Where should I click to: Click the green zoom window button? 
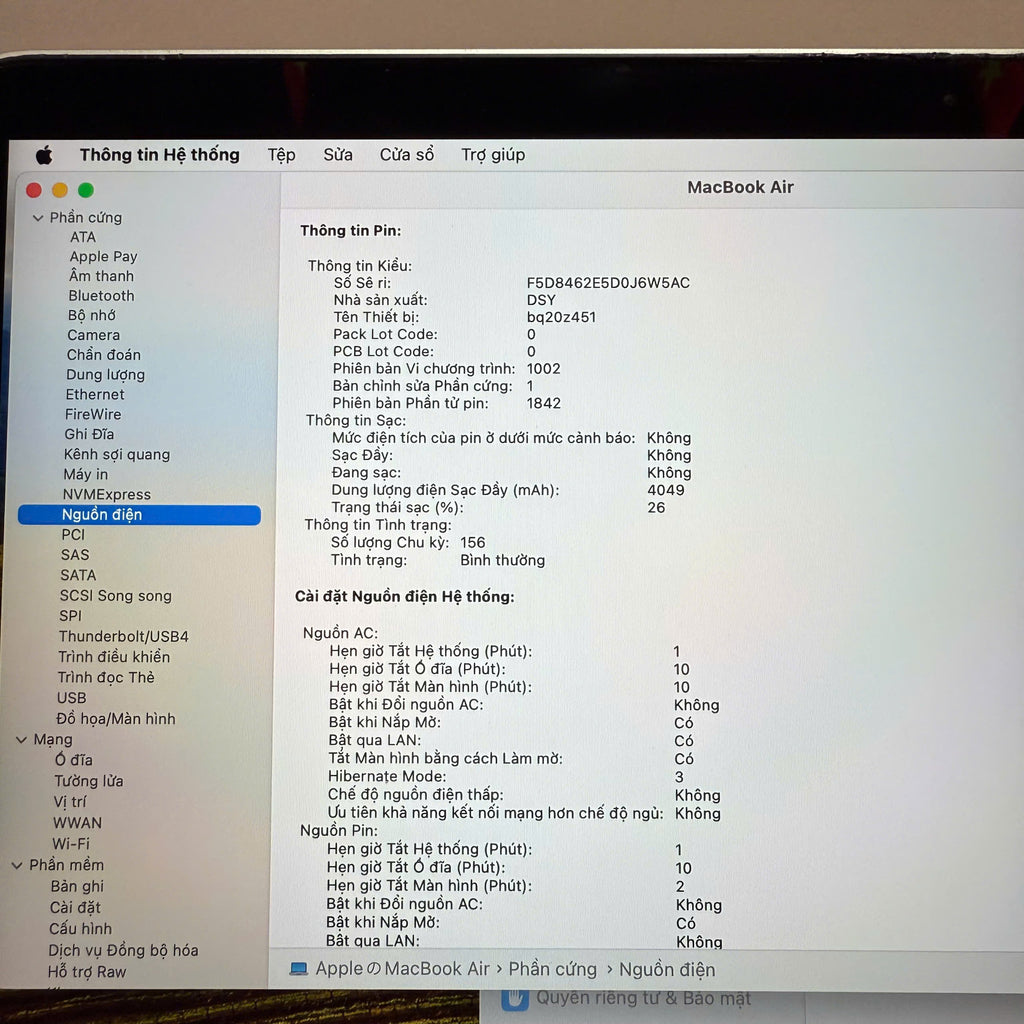click(86, 190)
